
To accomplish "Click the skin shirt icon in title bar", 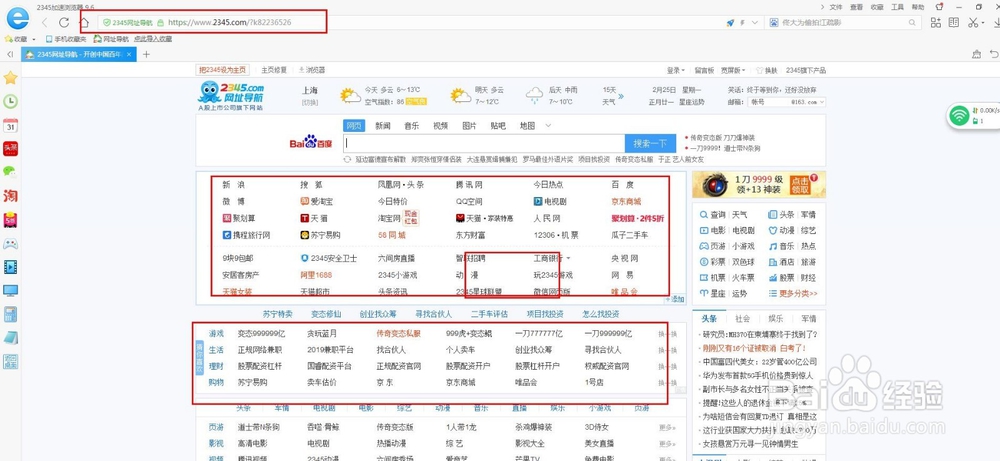I will (939, 7).
